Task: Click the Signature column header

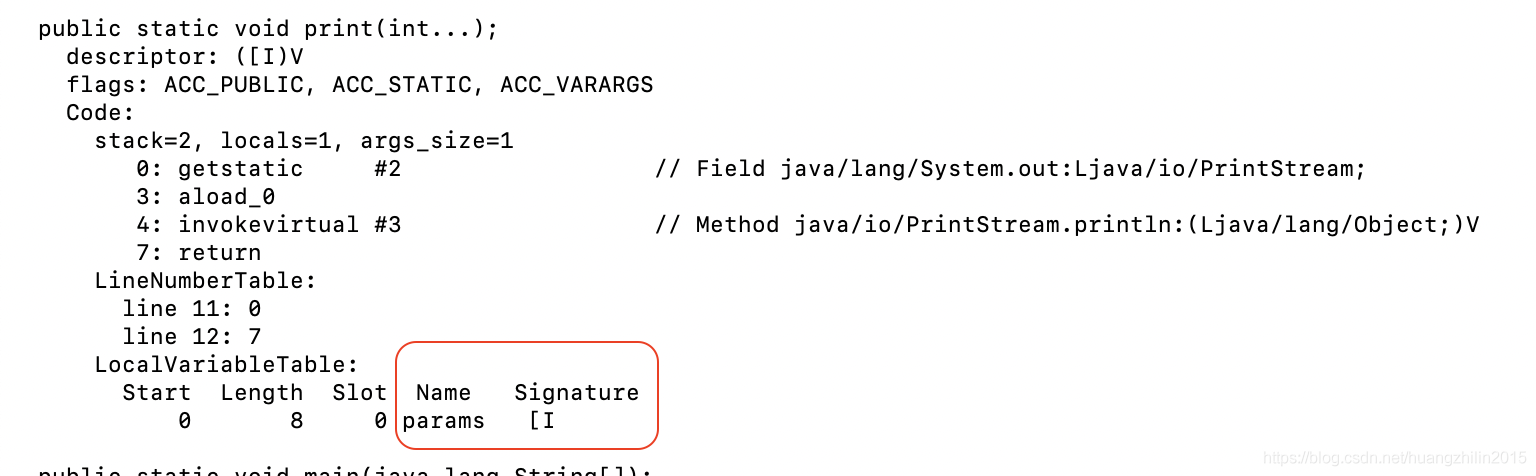Action: pos(576,393)
